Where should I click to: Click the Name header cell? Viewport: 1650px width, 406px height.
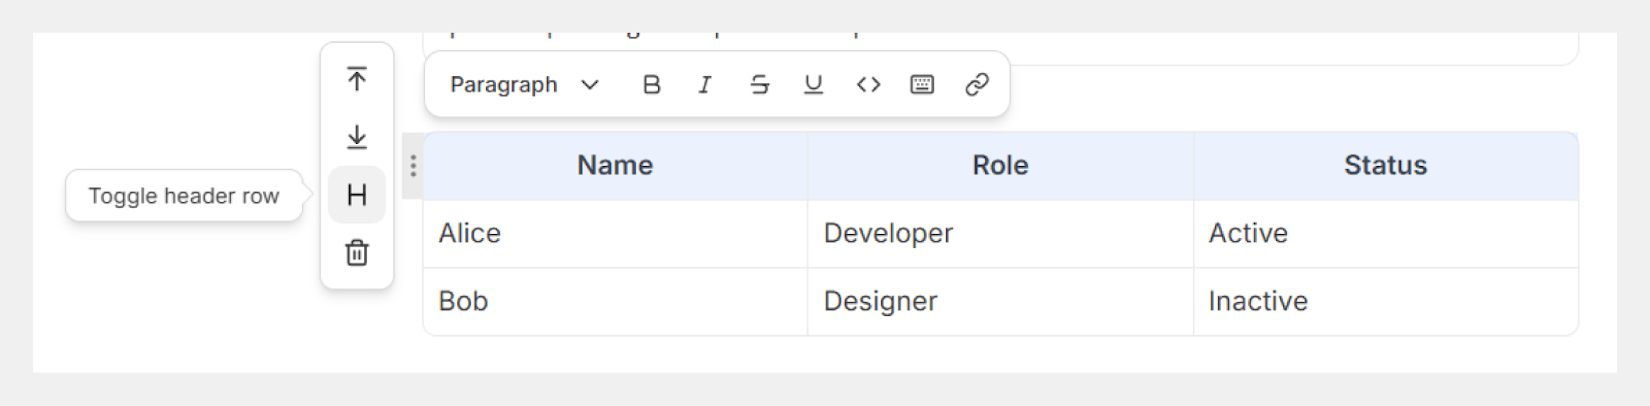click(615, 166)
